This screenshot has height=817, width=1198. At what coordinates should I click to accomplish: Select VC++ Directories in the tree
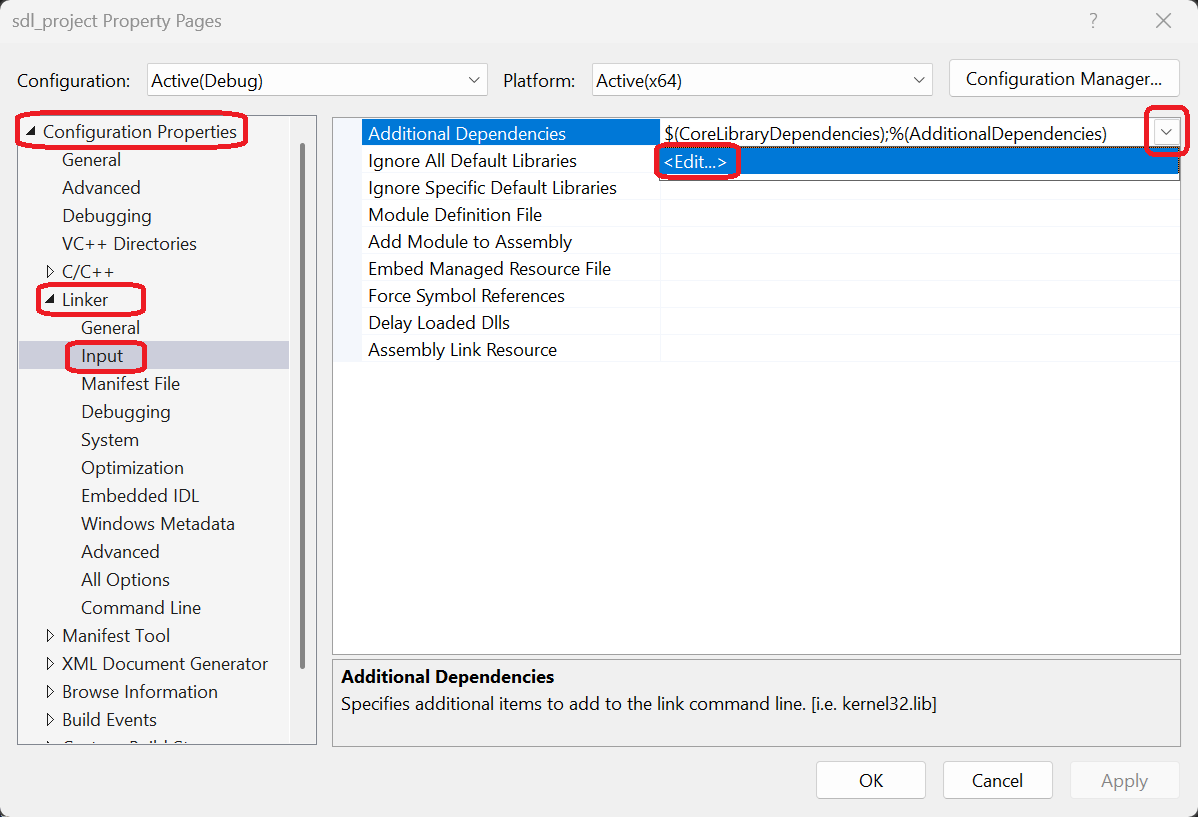[x=129, y=244]
